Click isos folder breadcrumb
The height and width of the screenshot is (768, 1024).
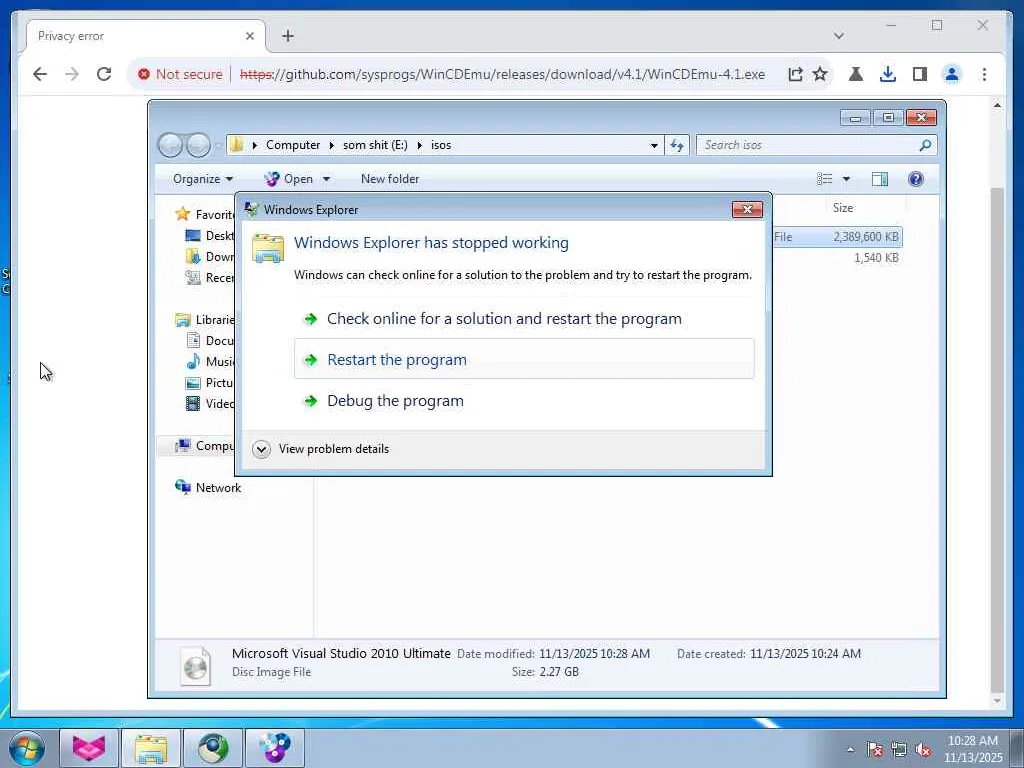[441, 145]
